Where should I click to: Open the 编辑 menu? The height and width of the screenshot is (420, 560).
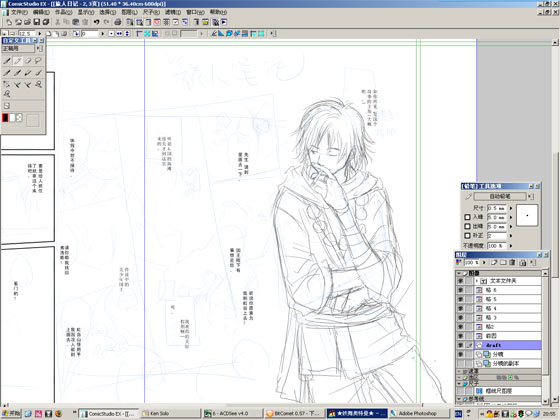[x=41, y=12]
